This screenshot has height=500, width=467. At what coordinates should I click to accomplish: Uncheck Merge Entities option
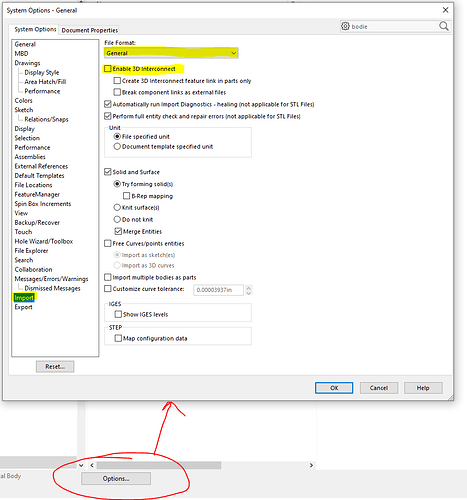click(118, 231)
